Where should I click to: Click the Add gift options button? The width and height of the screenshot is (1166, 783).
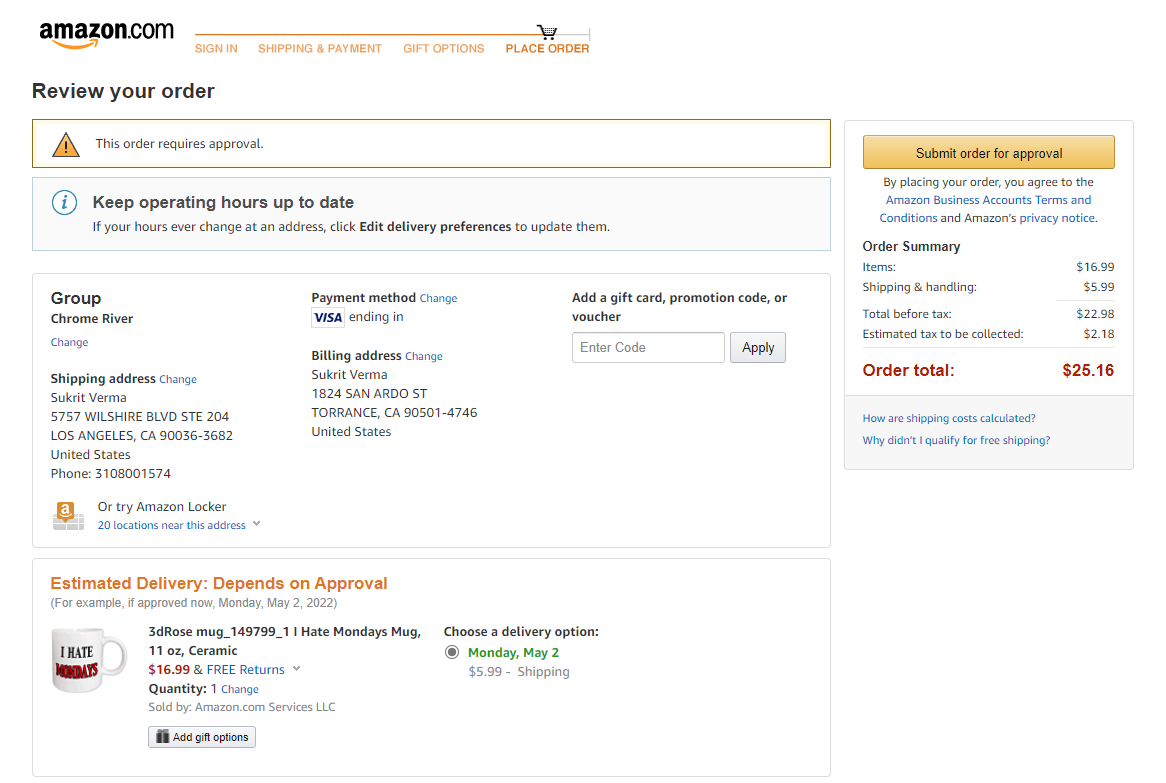(x=203, y=737)
